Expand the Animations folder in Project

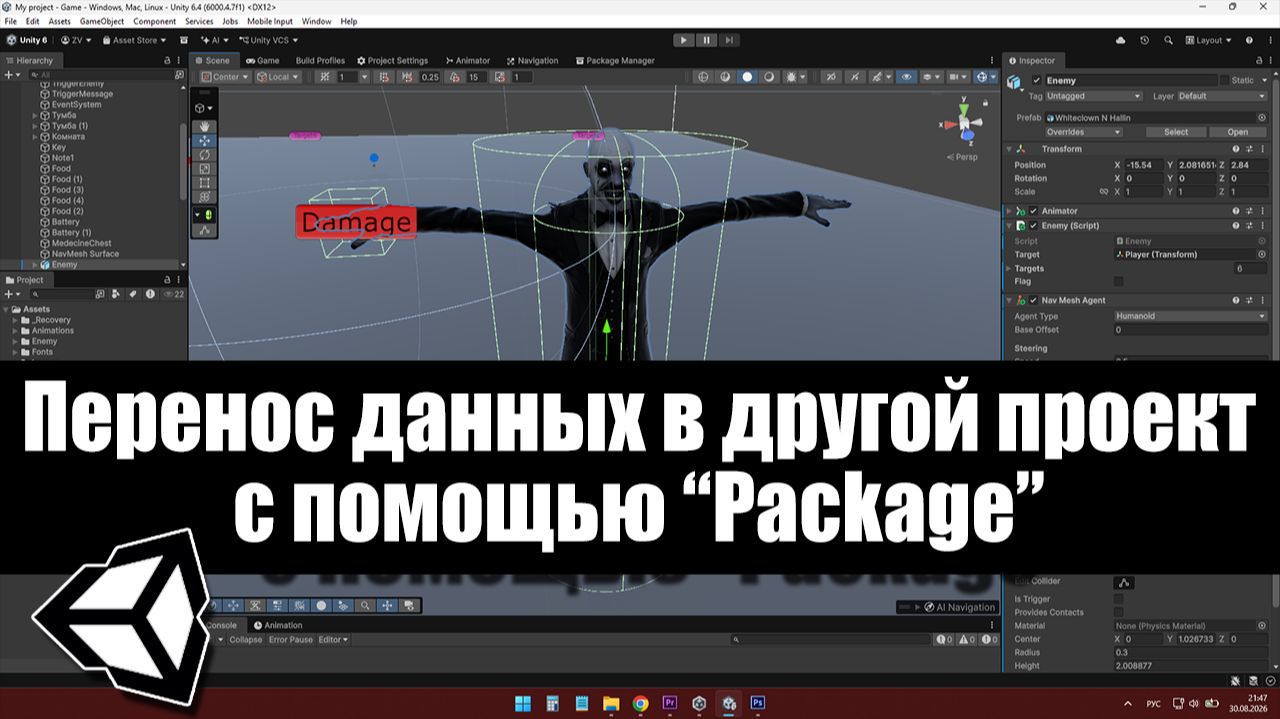(15, 331)
